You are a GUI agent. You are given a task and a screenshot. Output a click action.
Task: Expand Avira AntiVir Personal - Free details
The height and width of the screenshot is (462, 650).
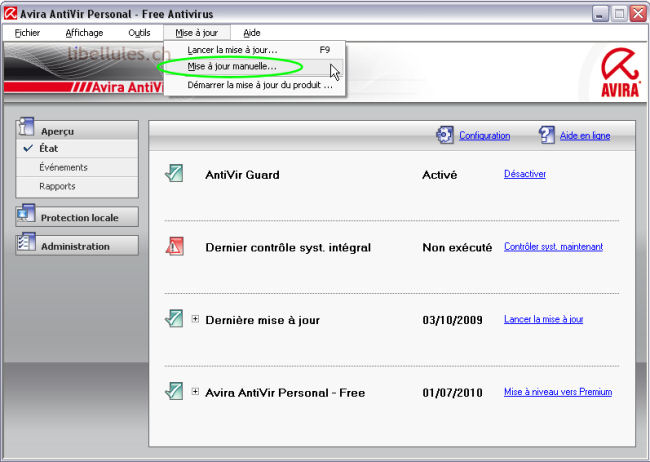click(x=195, y=391)
